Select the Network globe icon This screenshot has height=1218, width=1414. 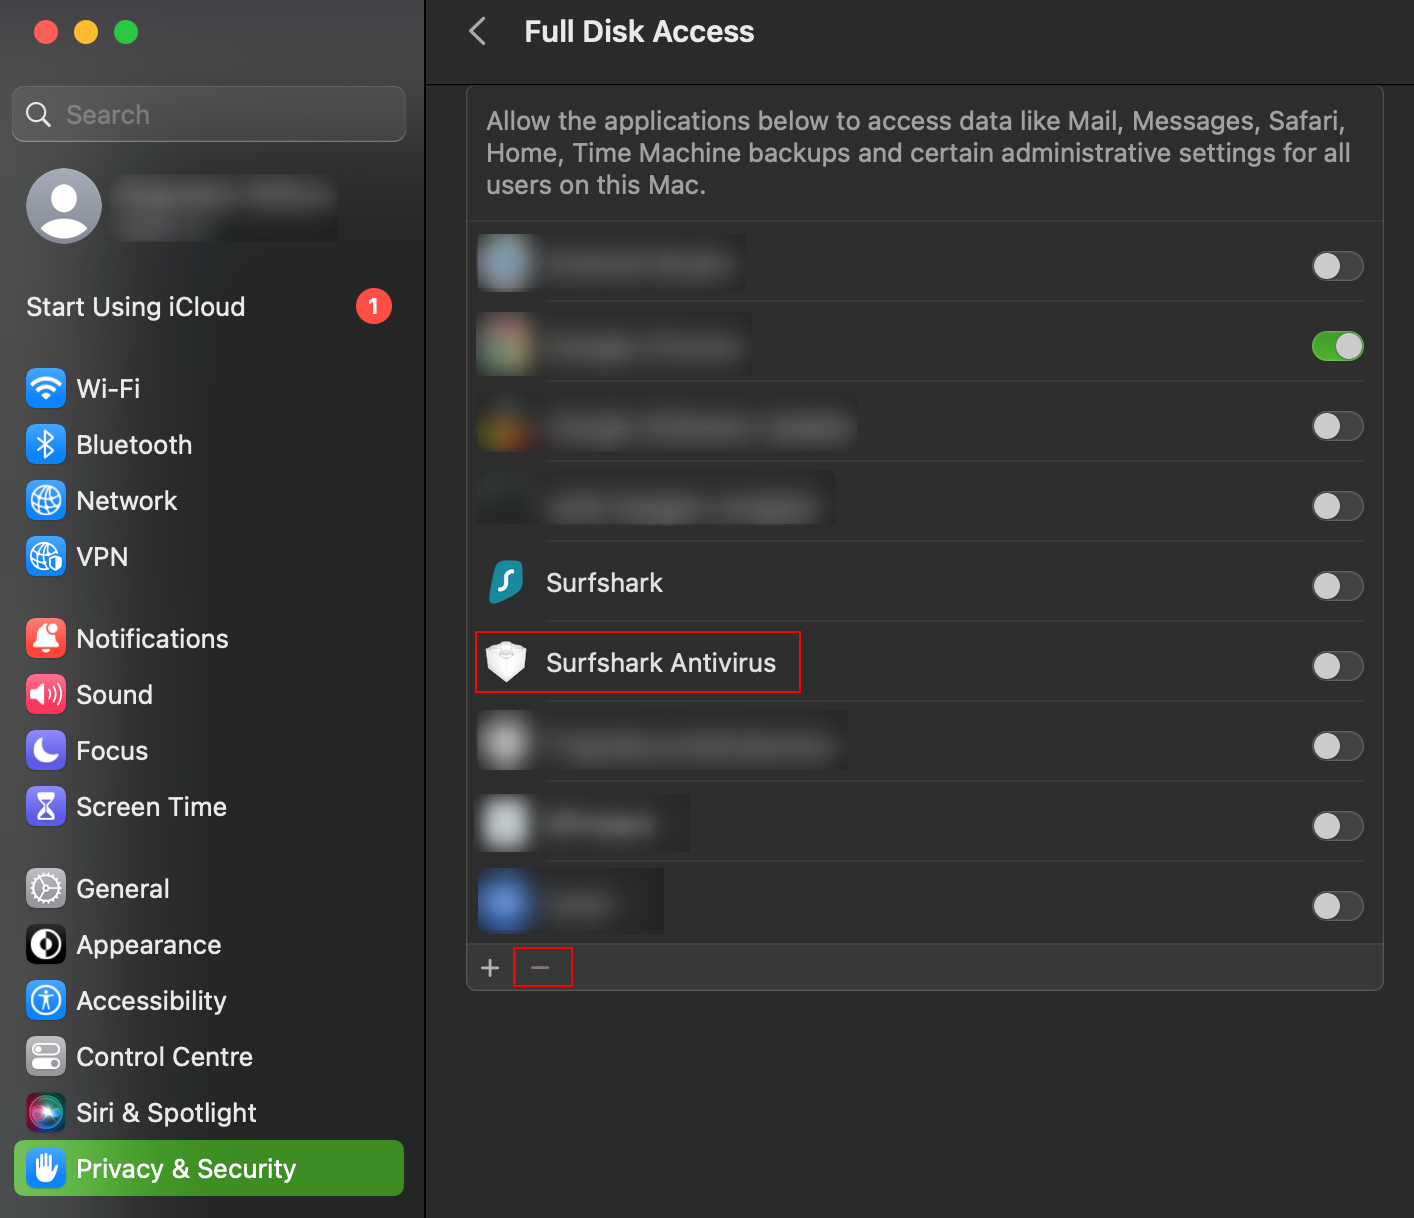point(46,500)
